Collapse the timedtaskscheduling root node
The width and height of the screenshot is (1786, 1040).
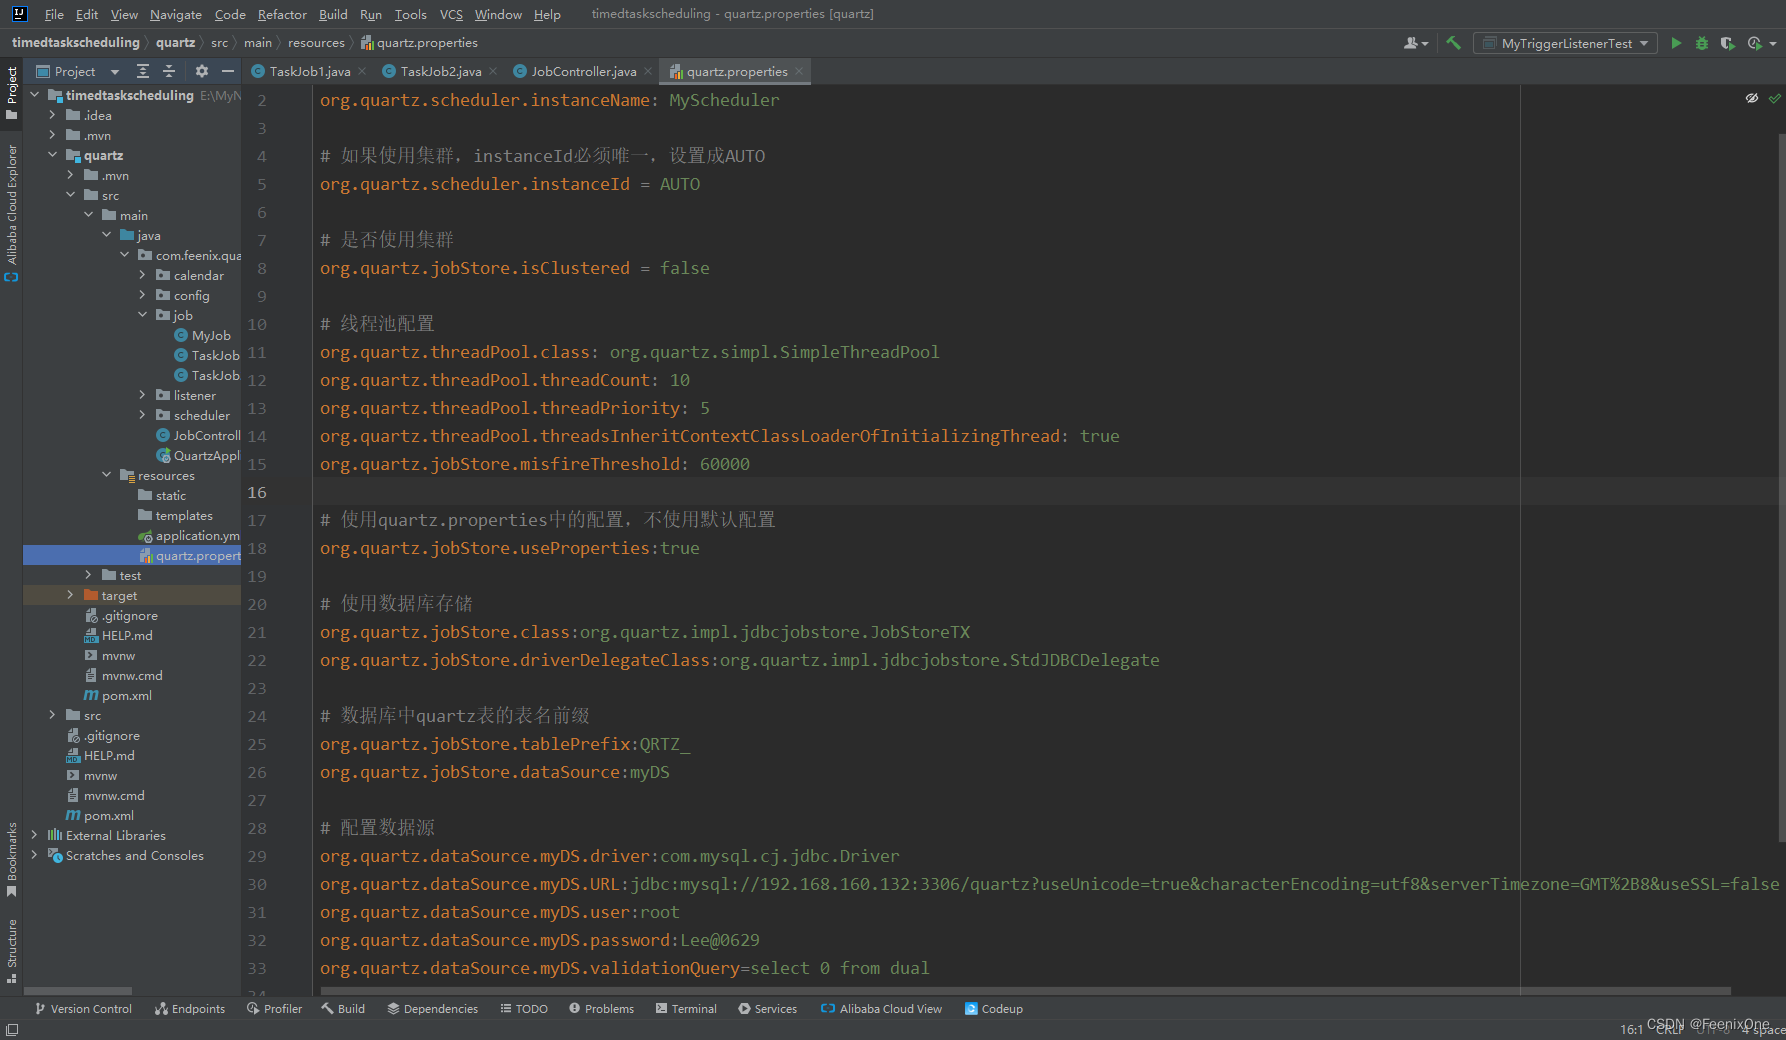coord(35,95)
